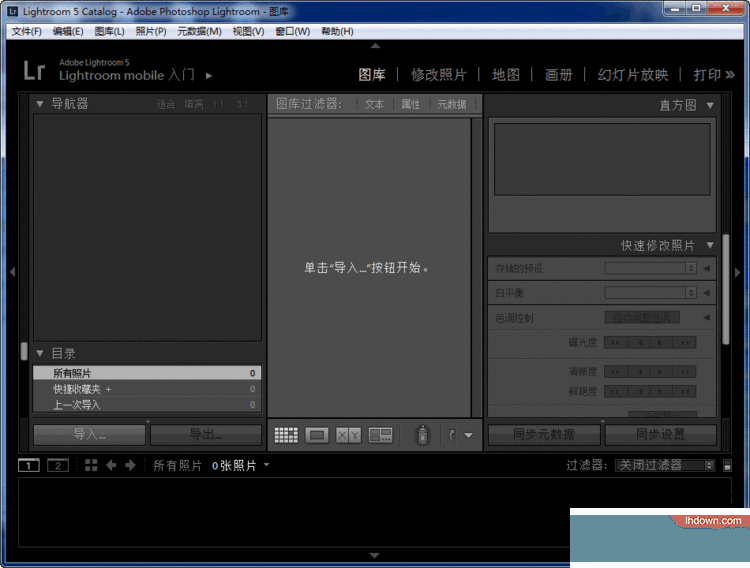Collapse the Histogram (直方图) panel

pos(710,105)
